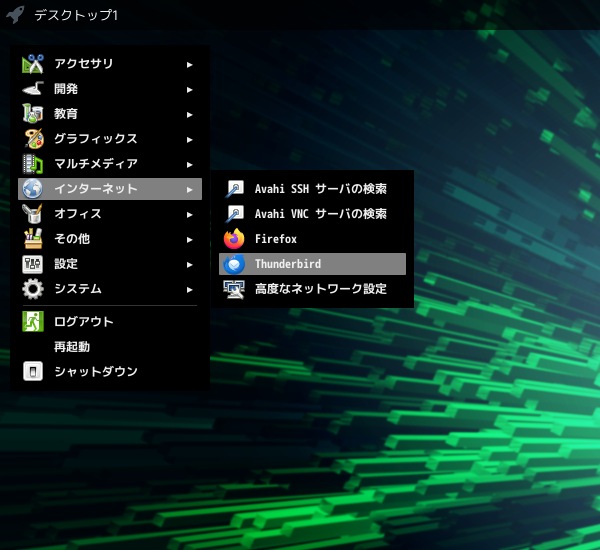This screenshot has height=550, width=600.
Task: Expand the 開発 submenu arrow
Action: tap(189, 90)
